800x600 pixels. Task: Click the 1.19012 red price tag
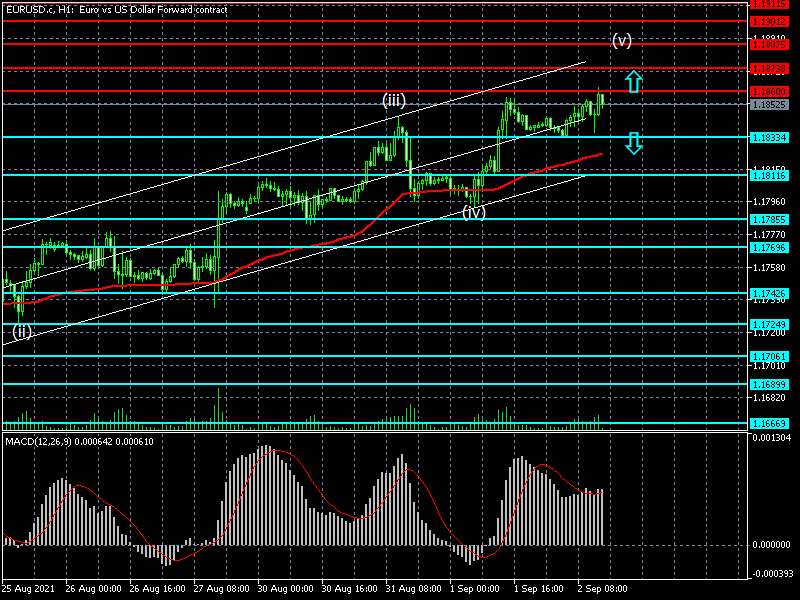click(x=773, y=20)
